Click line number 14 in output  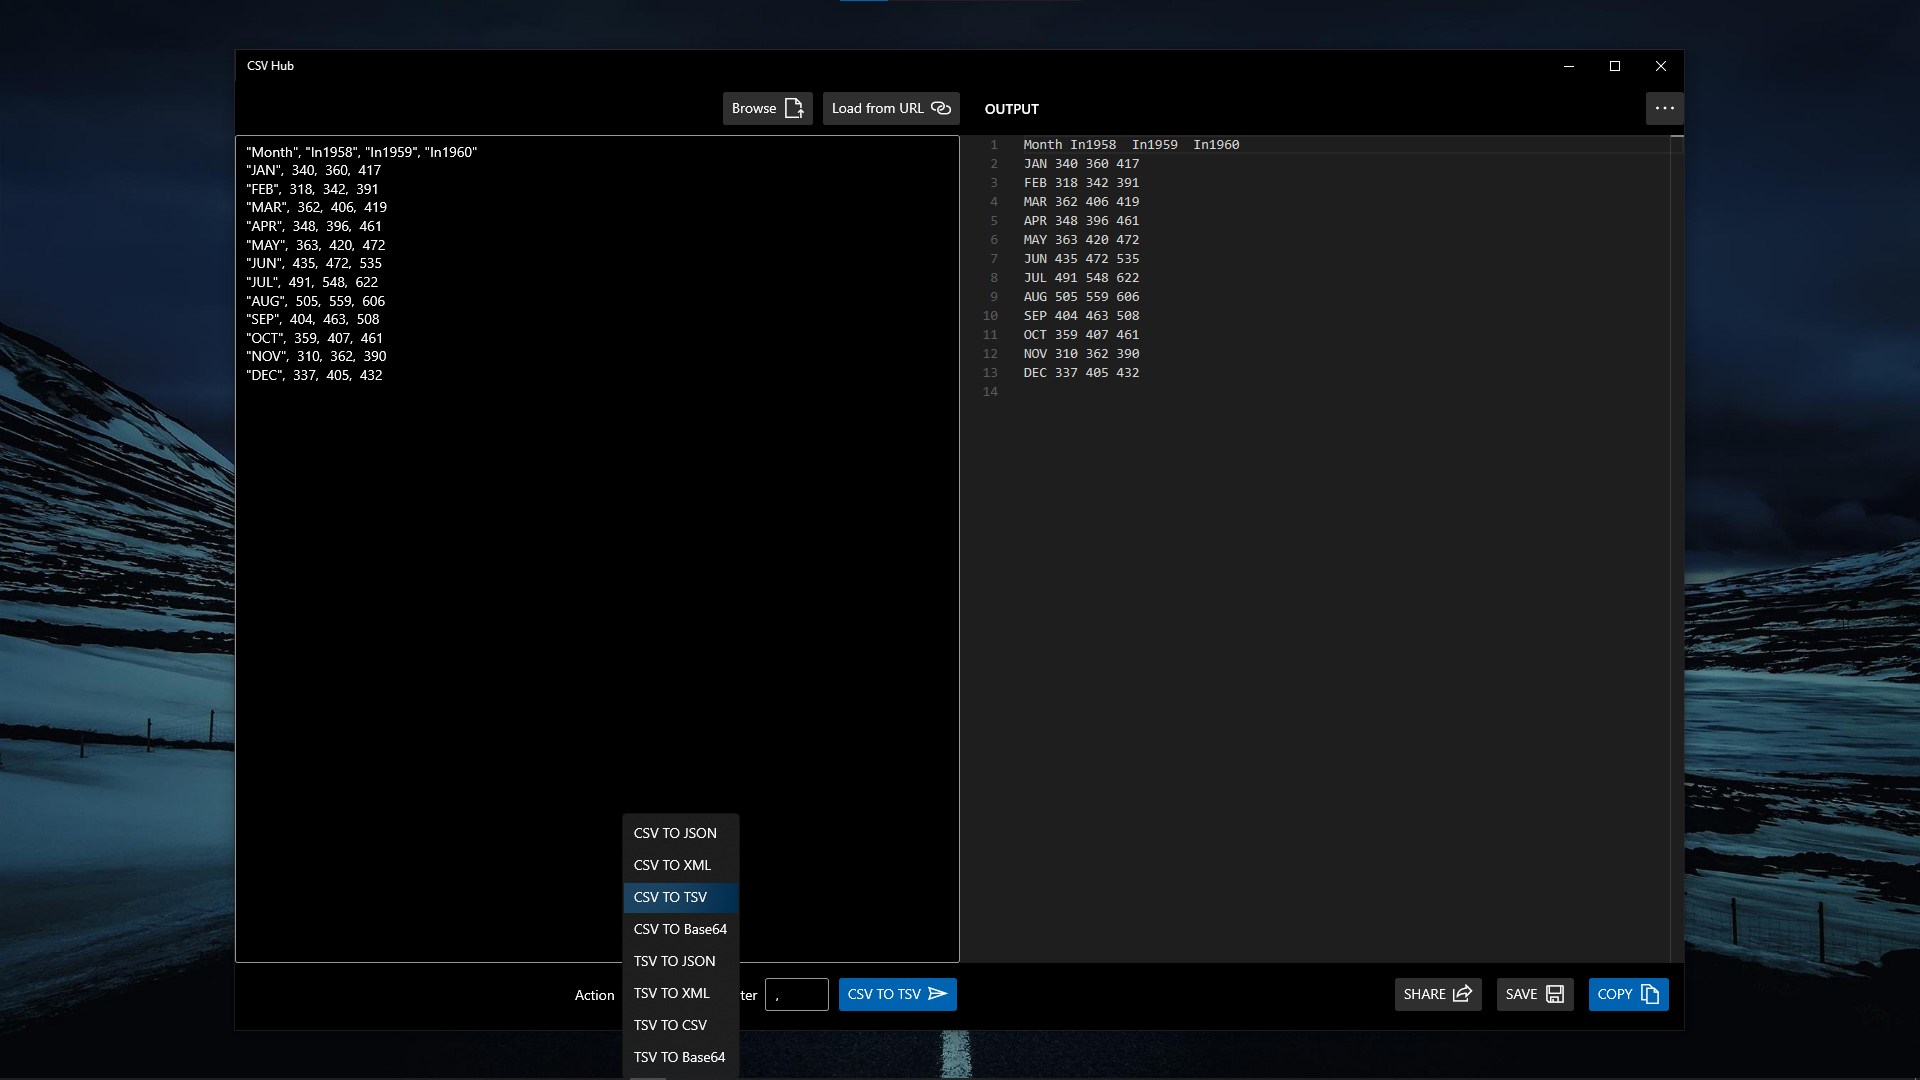(990, 392)
